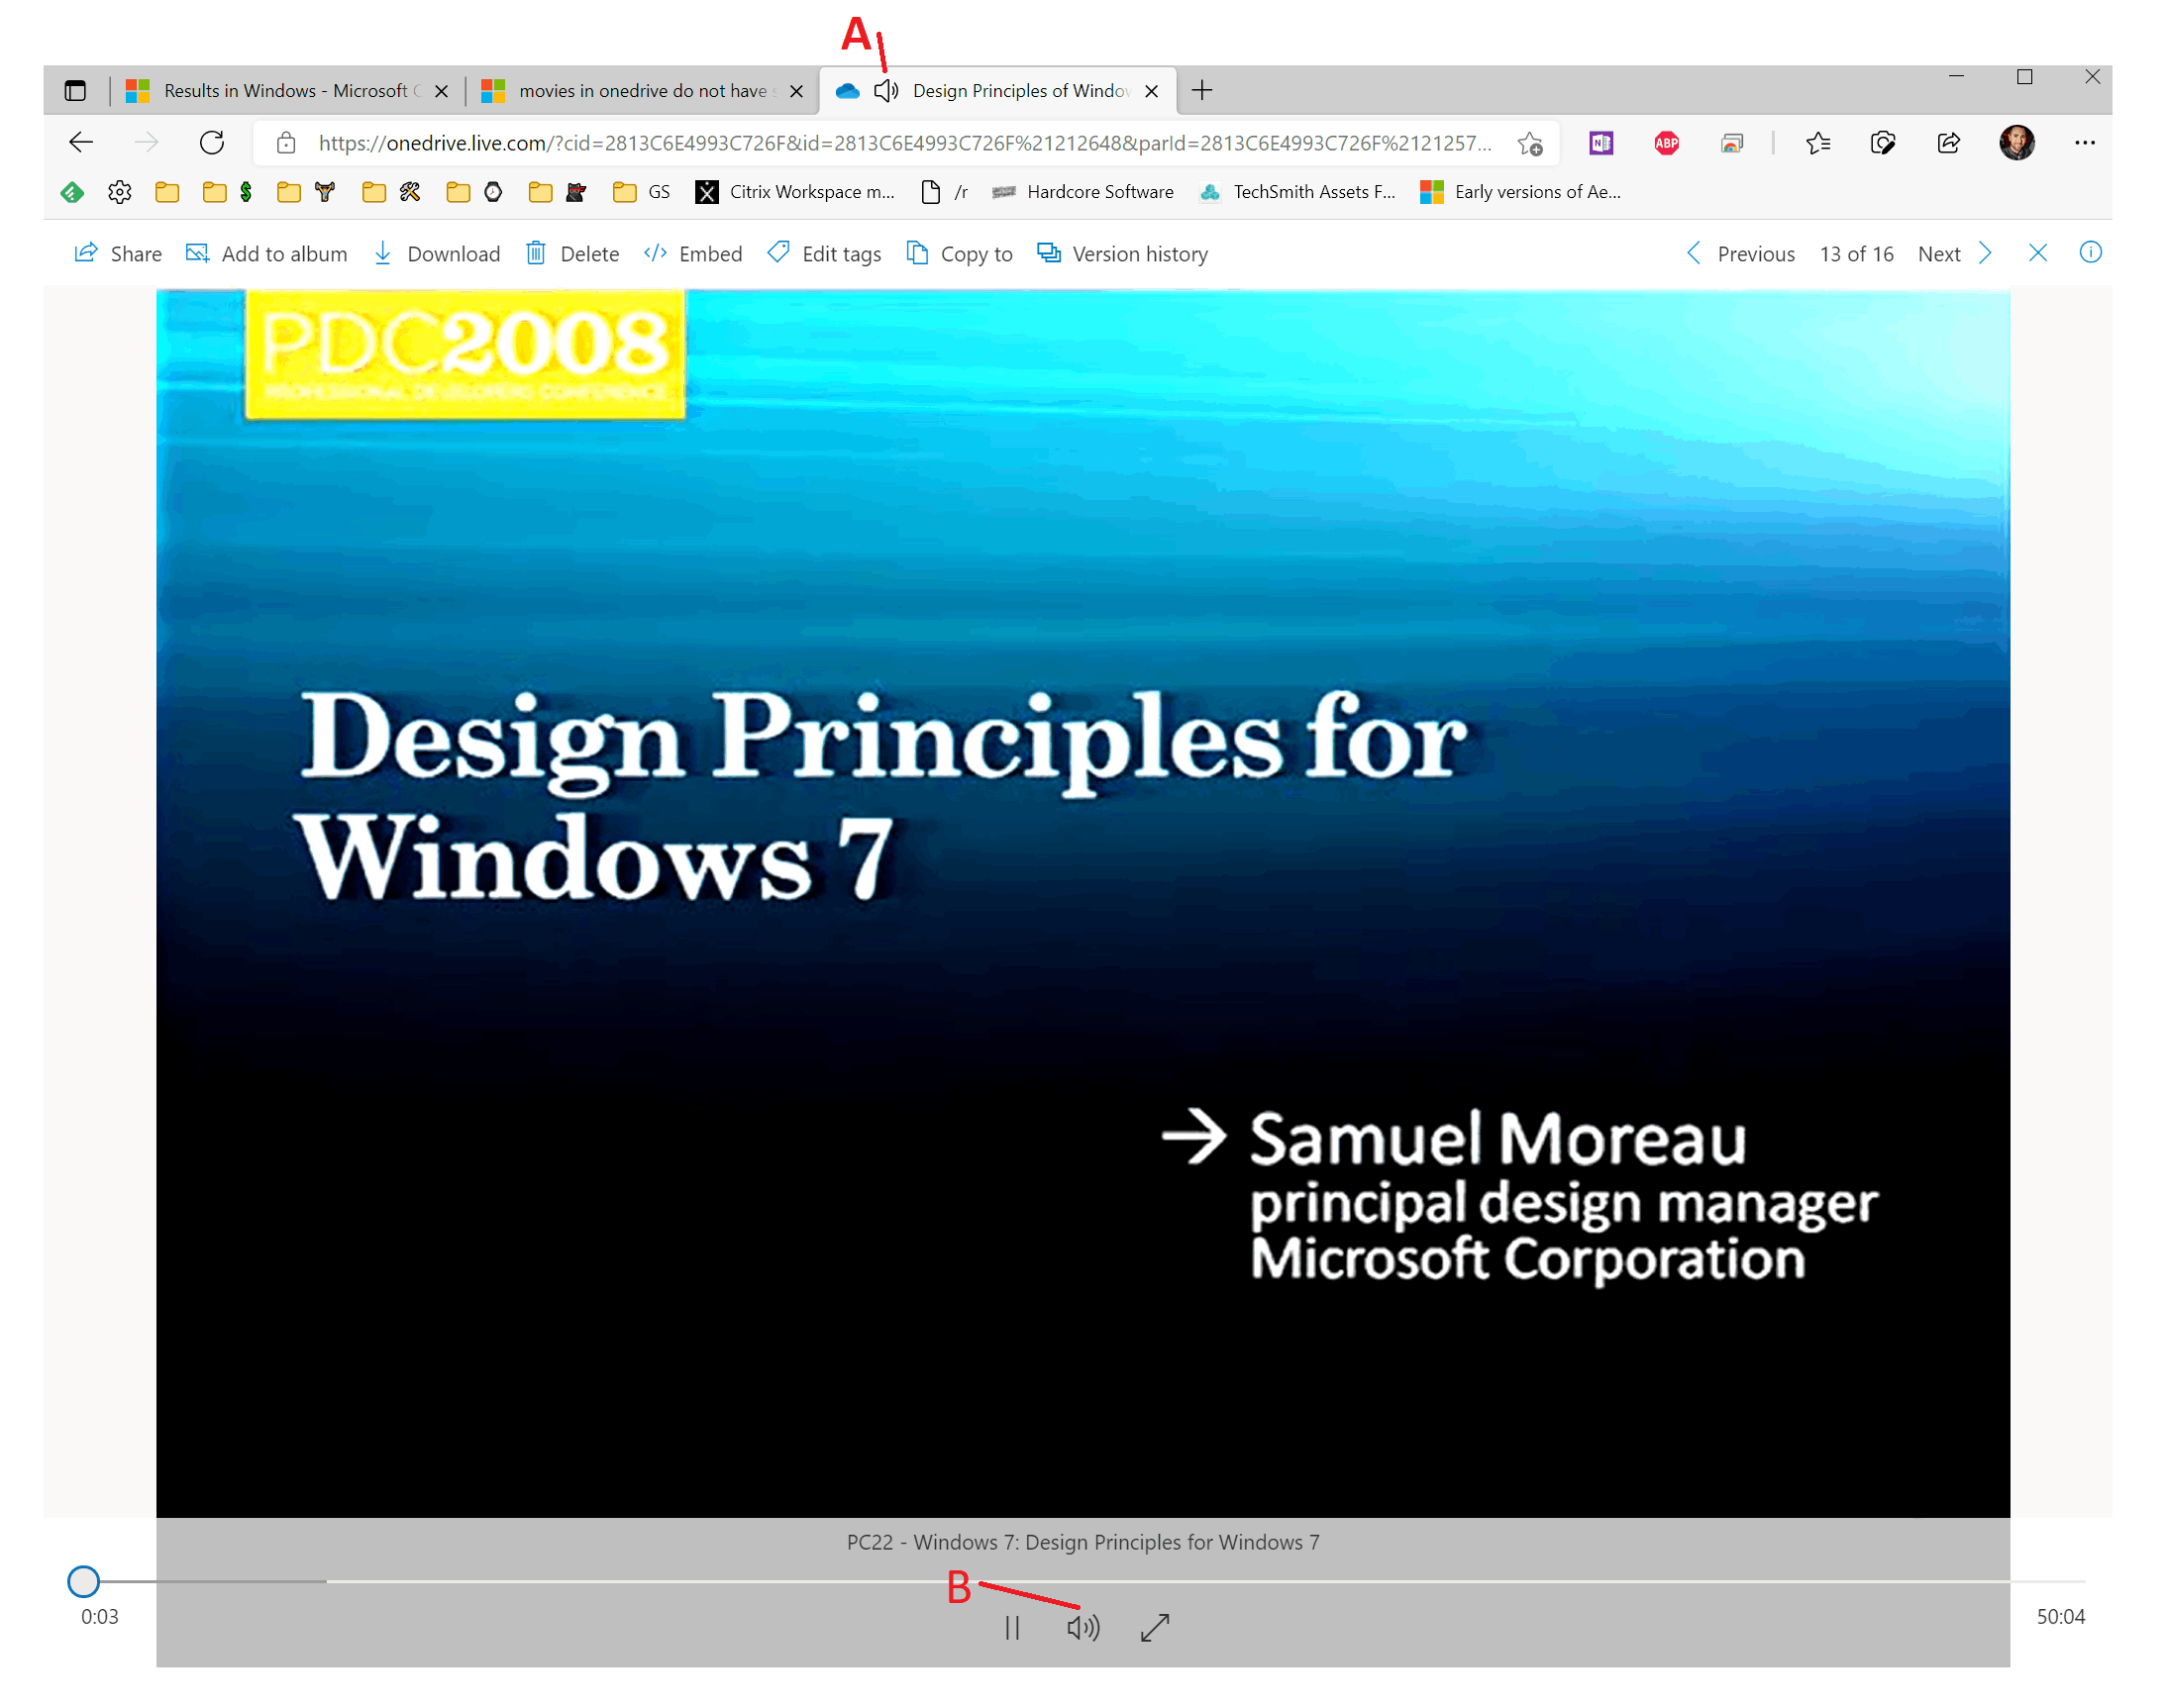Open the OneNote clipper extension icon
Screen dimensions: 2166x1708
click(1600, 143)
